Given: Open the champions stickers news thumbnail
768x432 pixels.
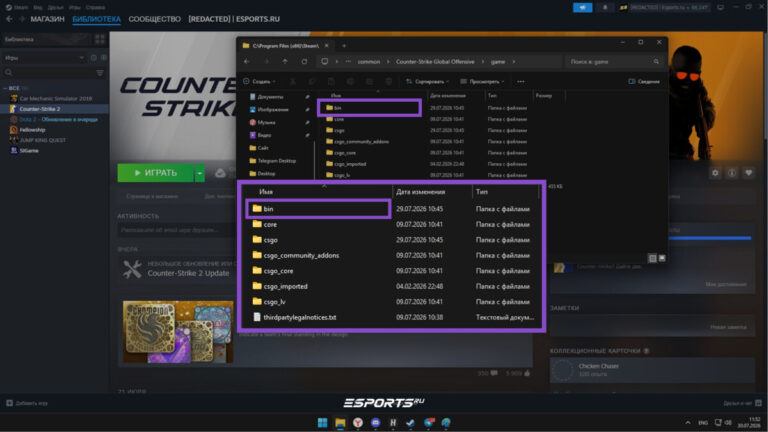Looking at the screenshot, I should pos(178,332).
